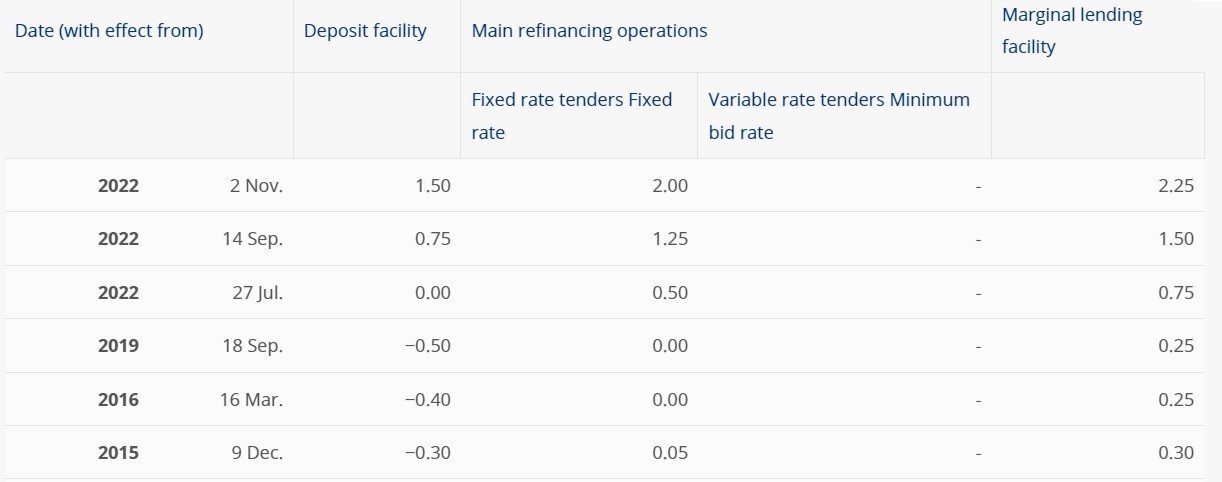The height and width of the screenshot is (482, 1222).
Task: Click the −0.50 deposit facility value
Action: pos(427,346)
